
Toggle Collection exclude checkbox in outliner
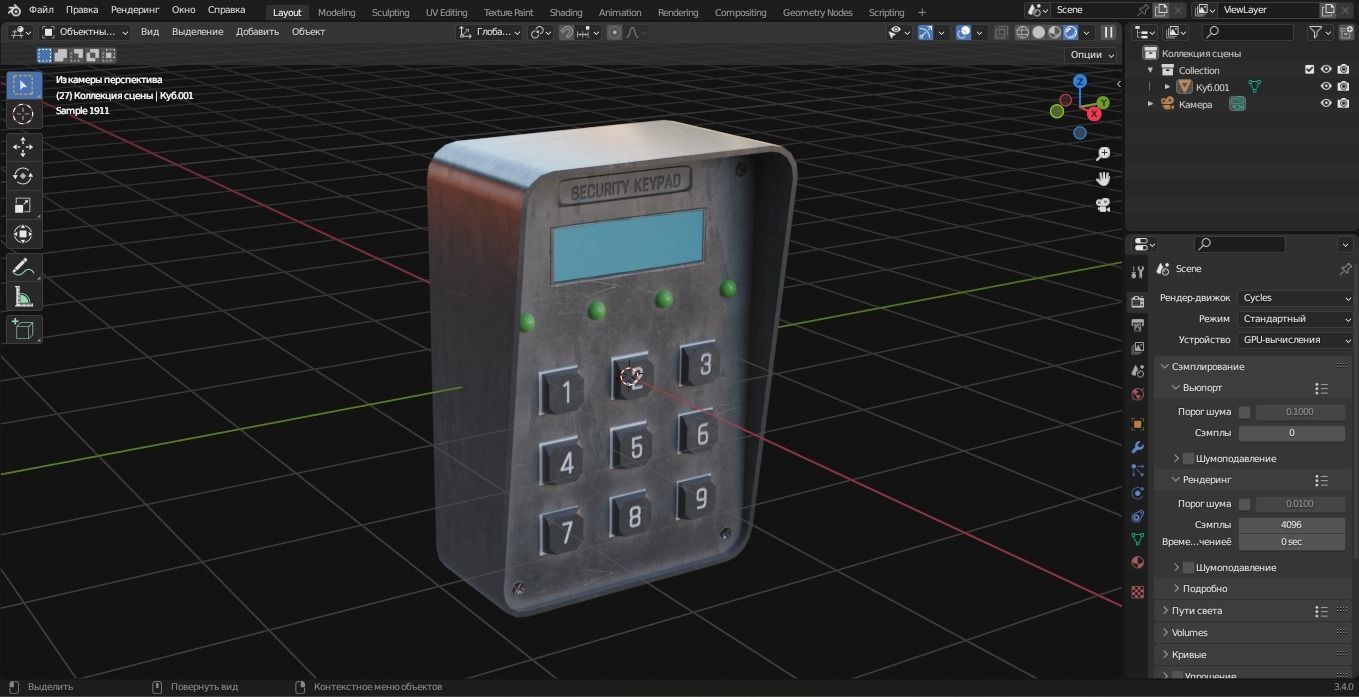(x=1309, y=70)
